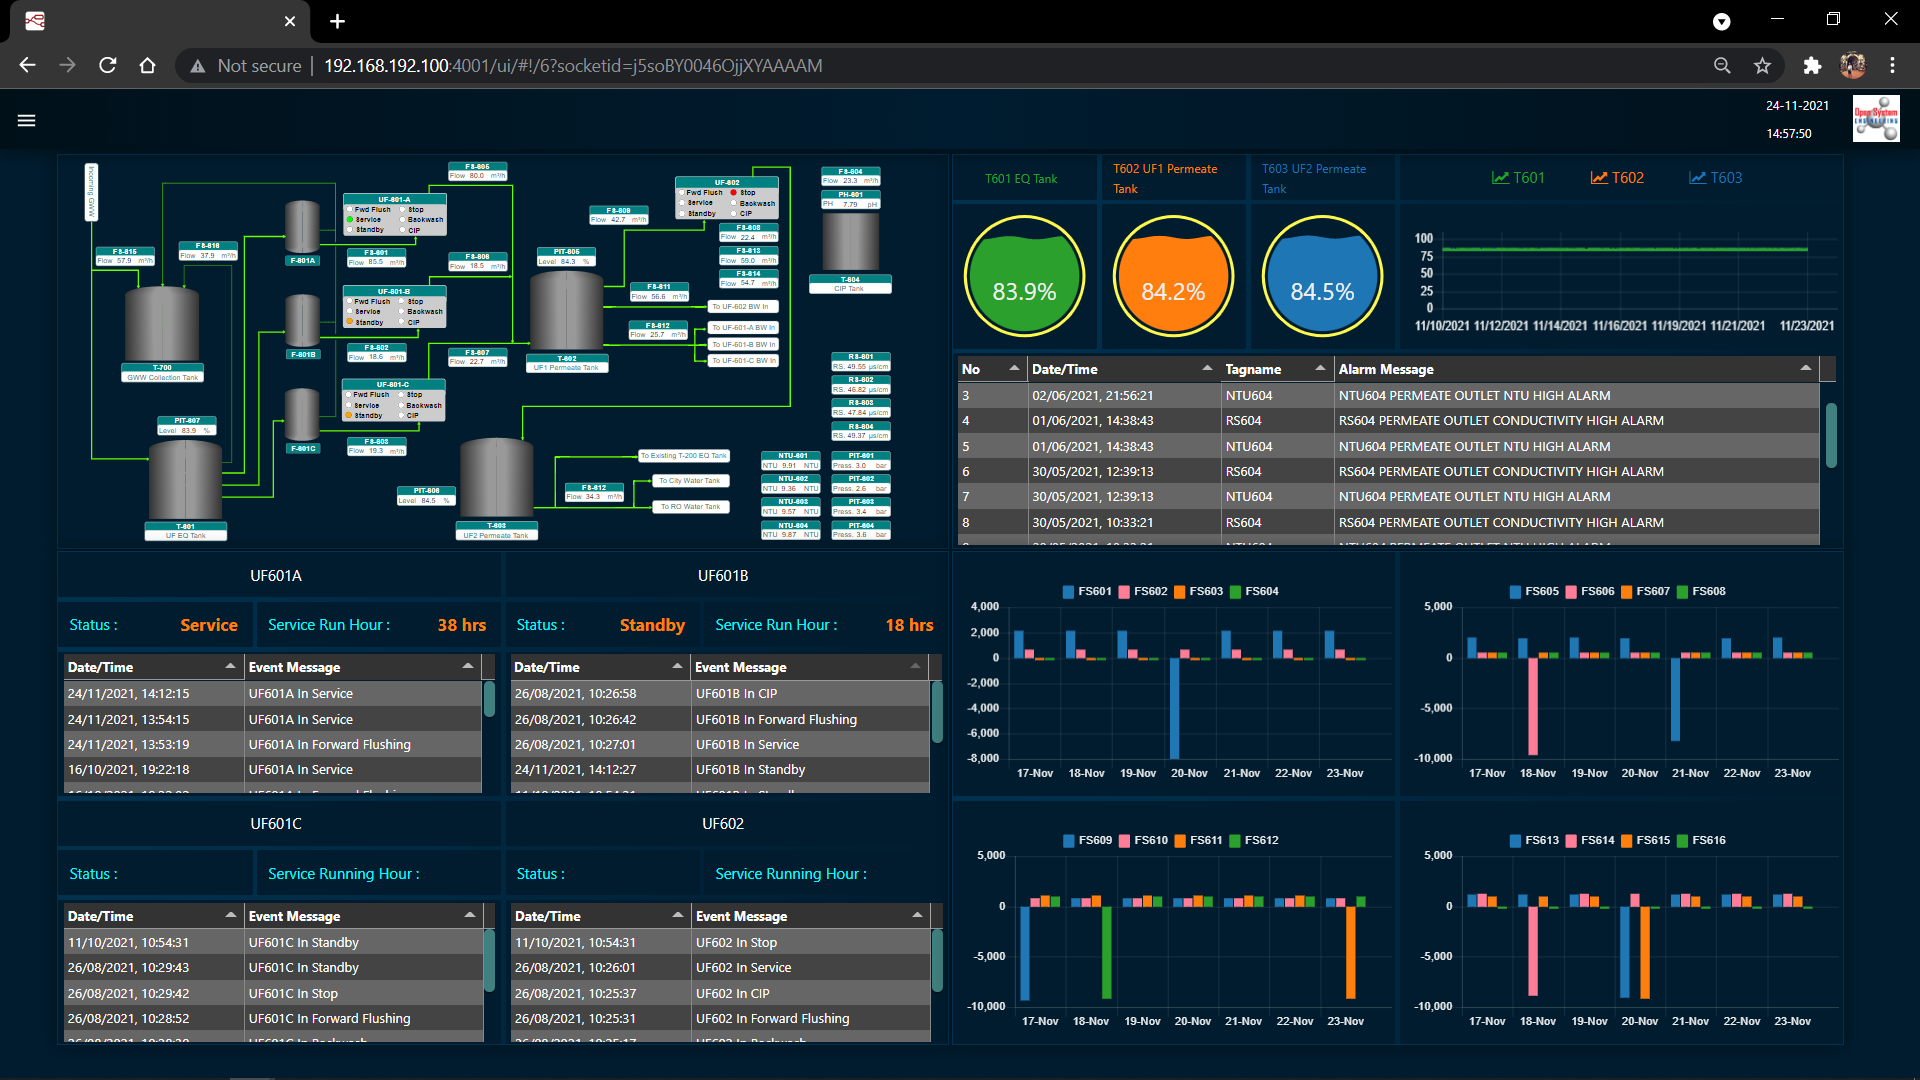The height and width of the screenshot is (1080, 1920).
Task: Bookmark this page with star icon
Action: coord(1762,66)
